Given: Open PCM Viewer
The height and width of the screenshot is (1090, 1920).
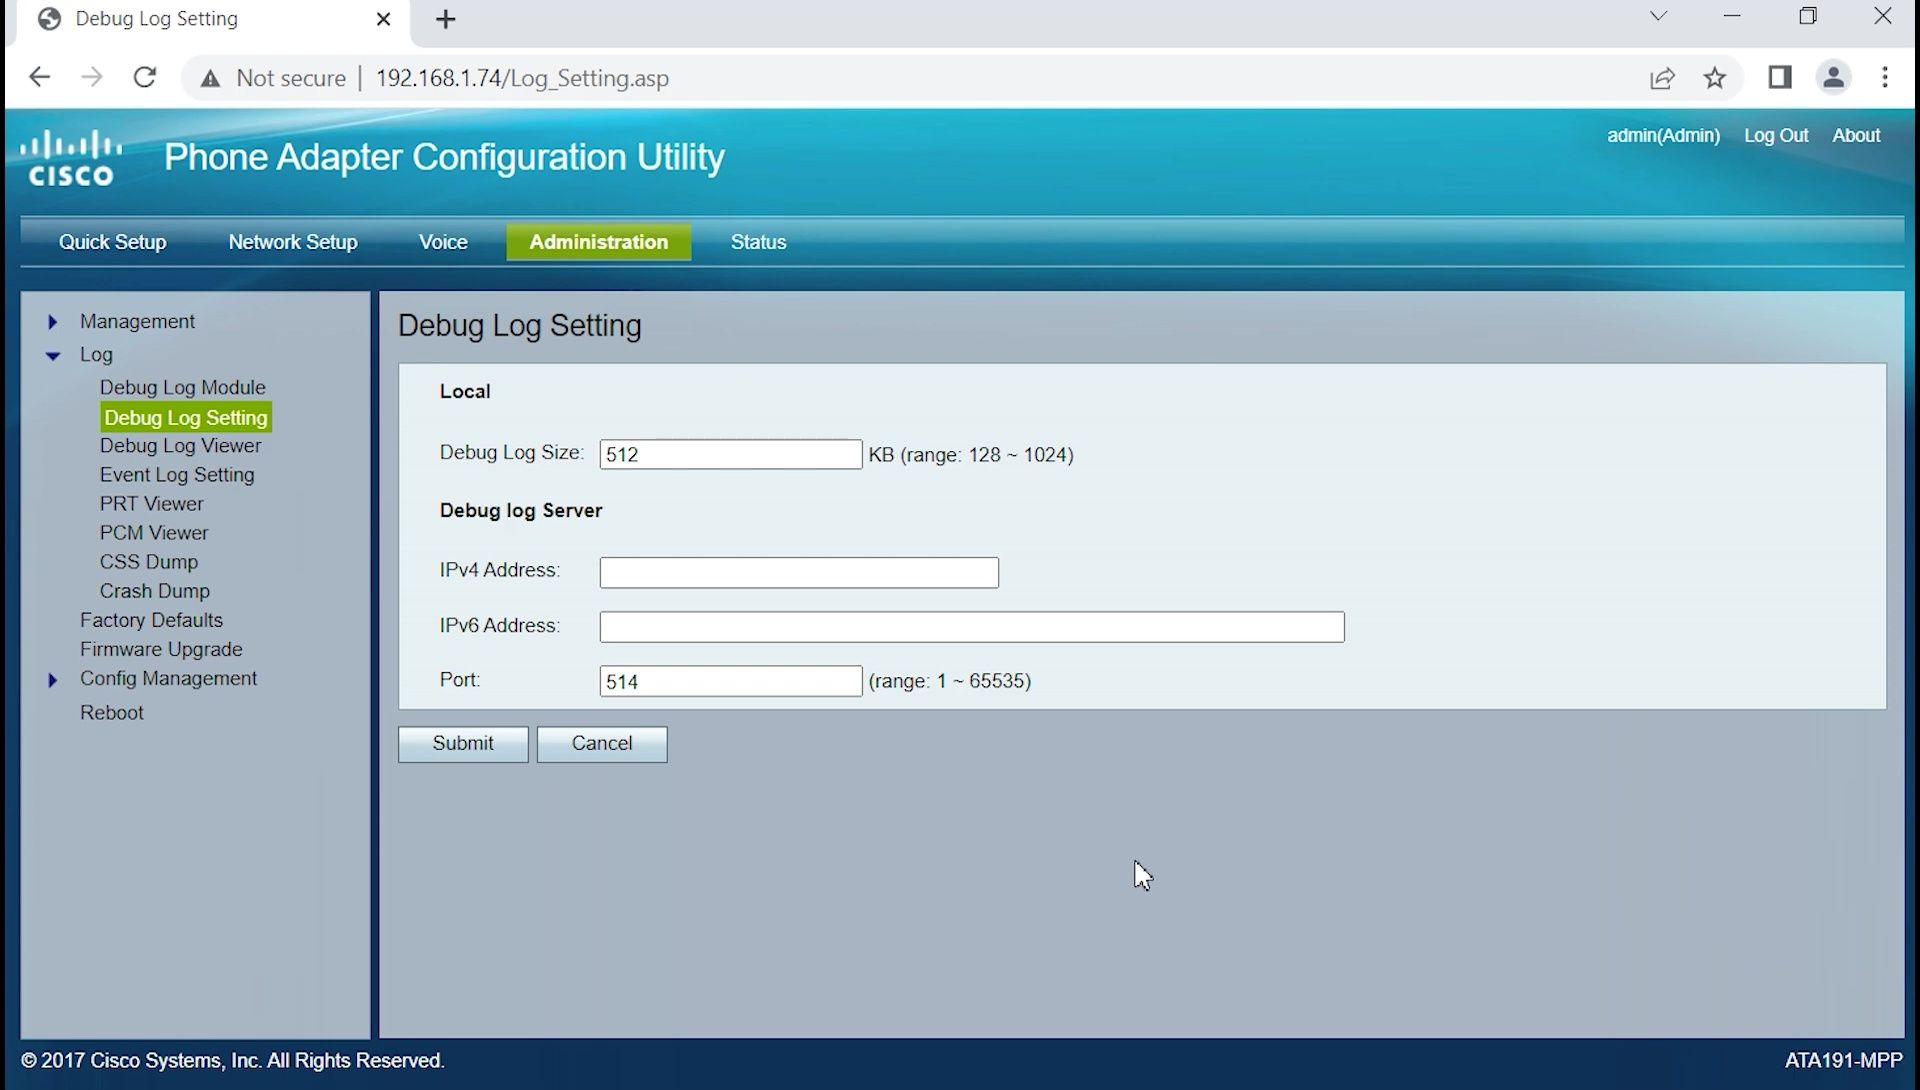Looking at the screenshot, I should [x=154, y=532].
